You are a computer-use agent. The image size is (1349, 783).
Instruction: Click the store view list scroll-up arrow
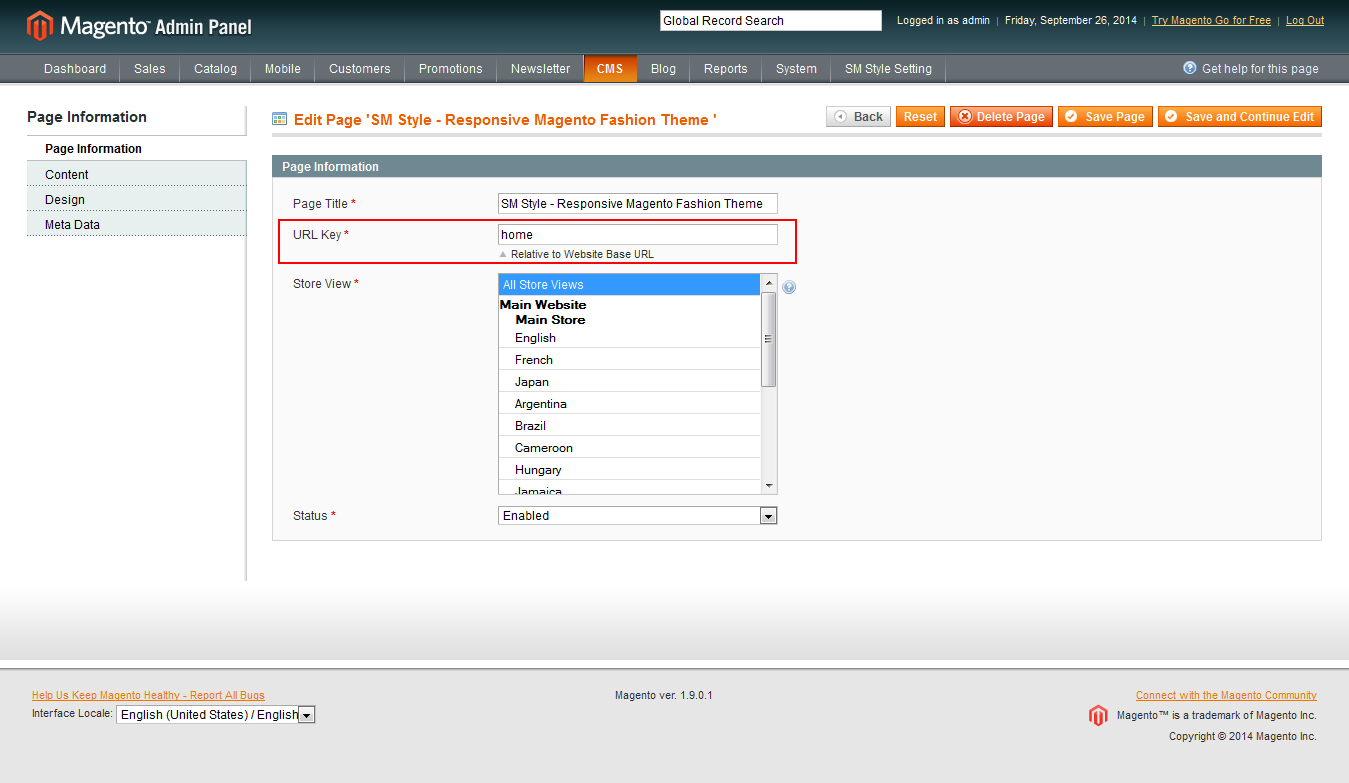[769, 283]
